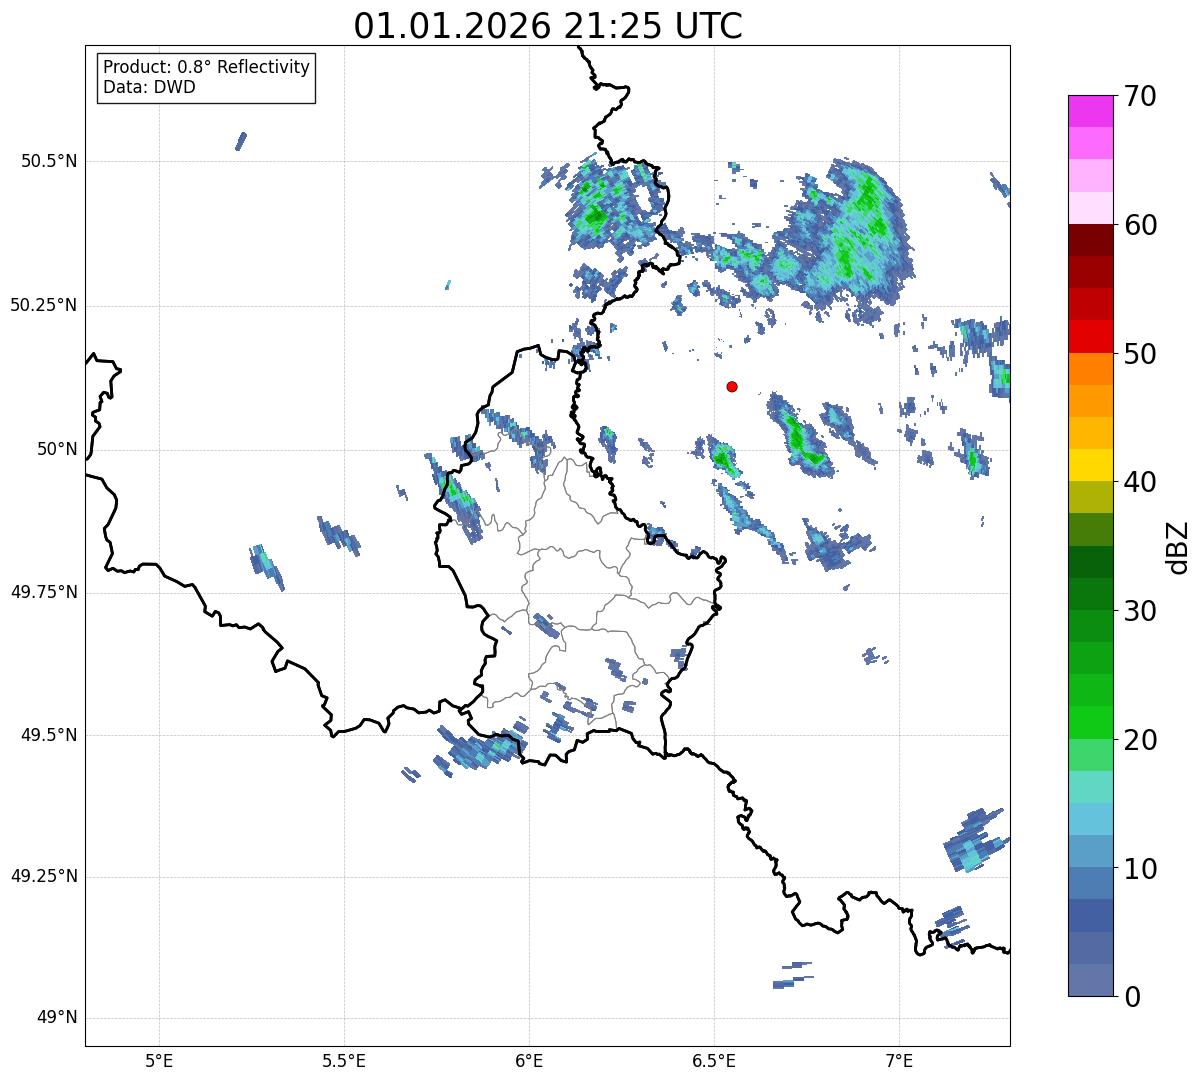1202x1081 pixels.
Task: Select the dark maroon 60 dBZ color band
Action: click(x=1090, y=240)
